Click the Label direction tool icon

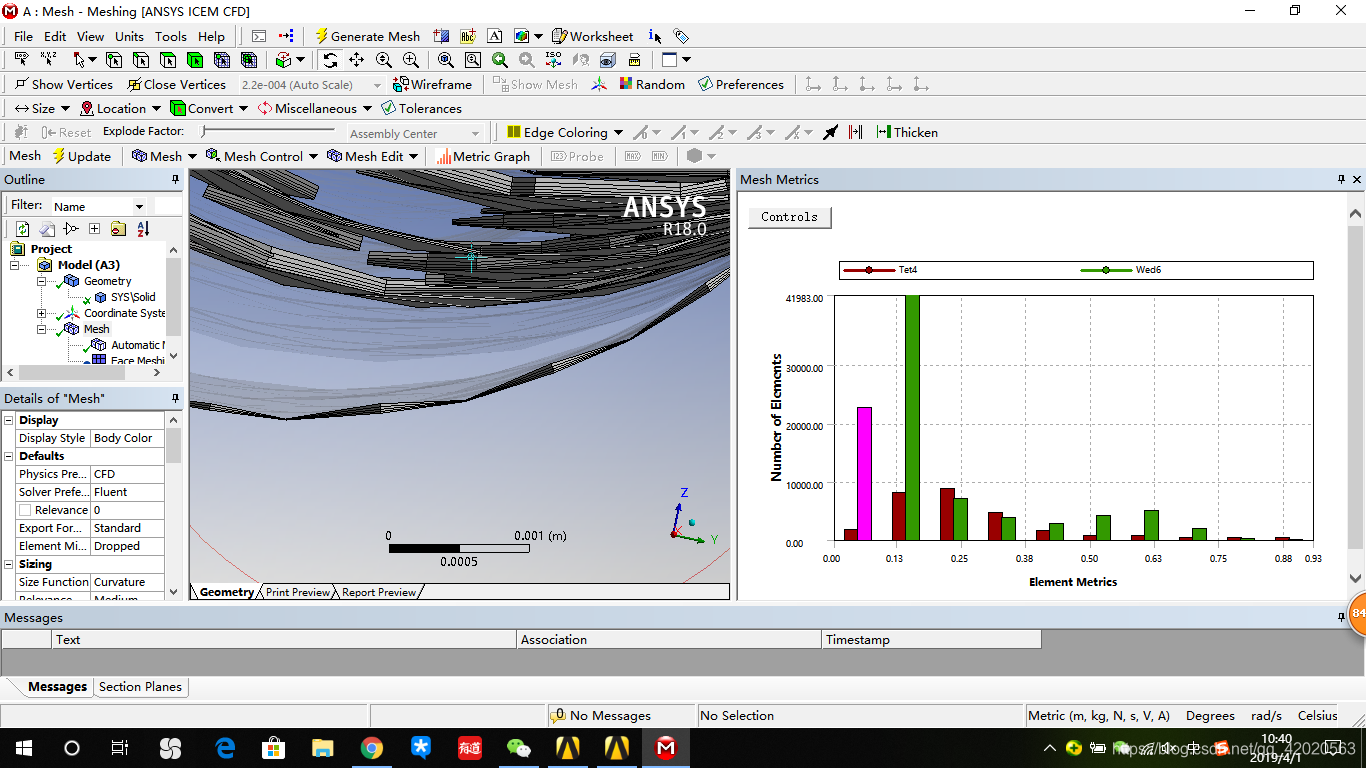click(x=21, y=60)
